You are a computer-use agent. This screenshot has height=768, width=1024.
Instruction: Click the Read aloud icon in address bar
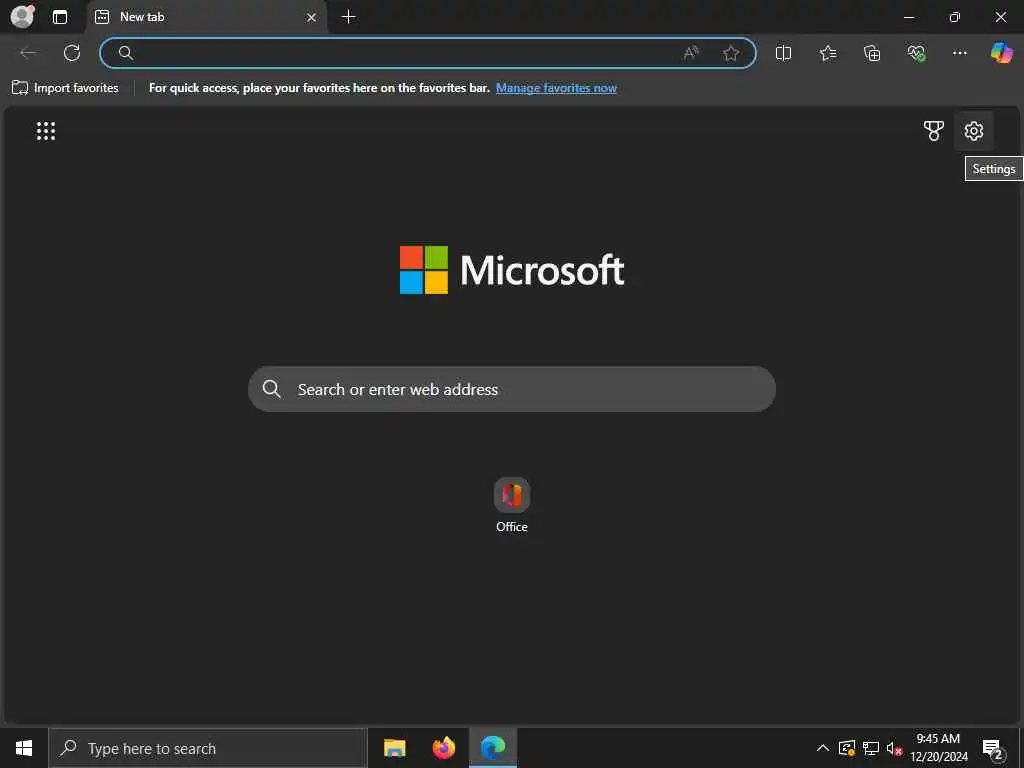tap(691, 53)
